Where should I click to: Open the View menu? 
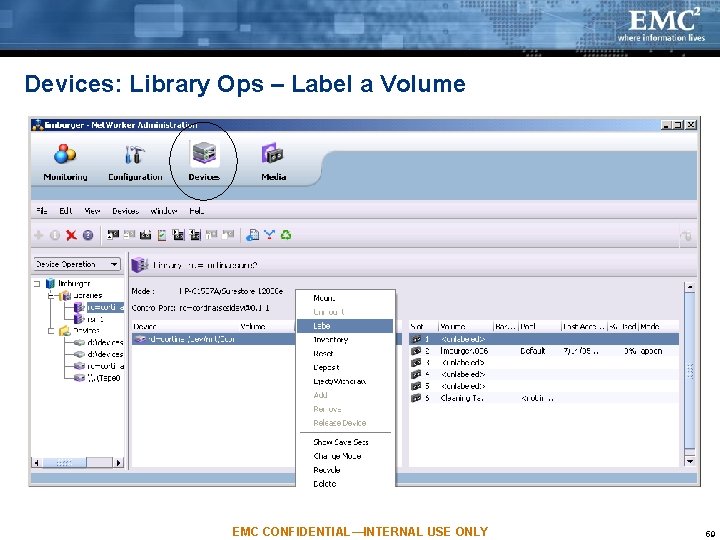[x=92, y=211]
